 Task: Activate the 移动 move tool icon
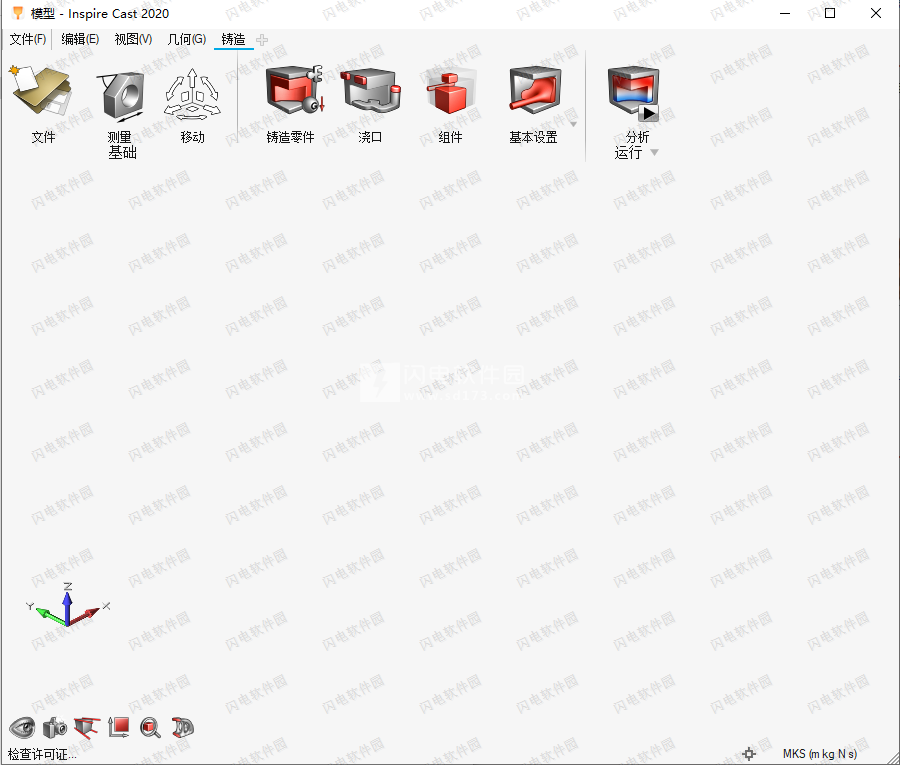(x=192, y=95)
